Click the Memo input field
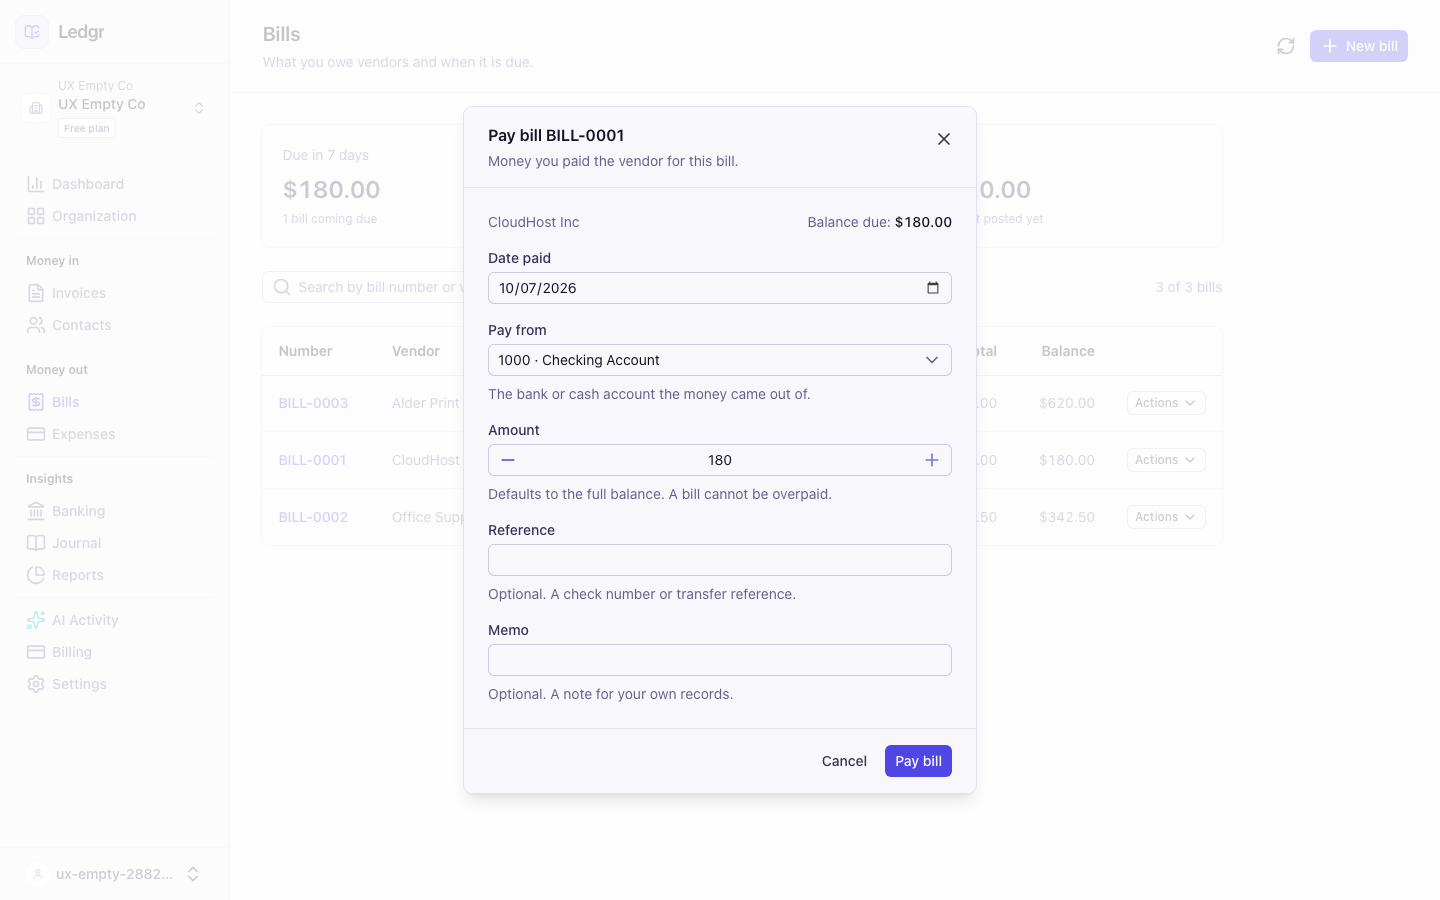 (x=720, y=660)
